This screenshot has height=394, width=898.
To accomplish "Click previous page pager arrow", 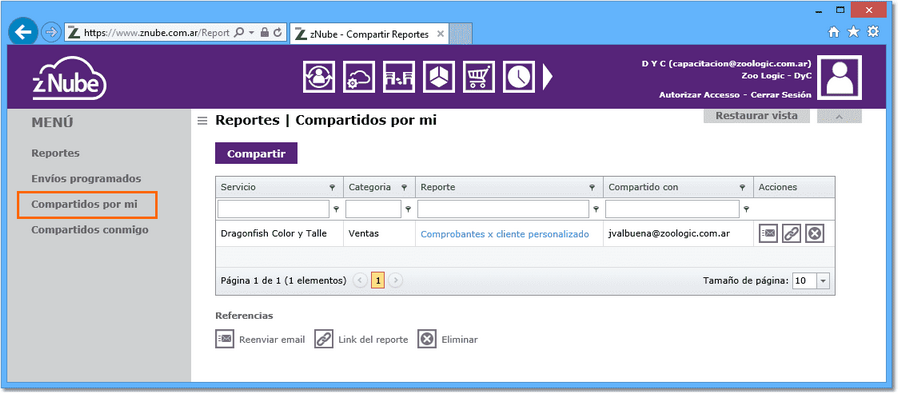I will [x=360, y=281].
